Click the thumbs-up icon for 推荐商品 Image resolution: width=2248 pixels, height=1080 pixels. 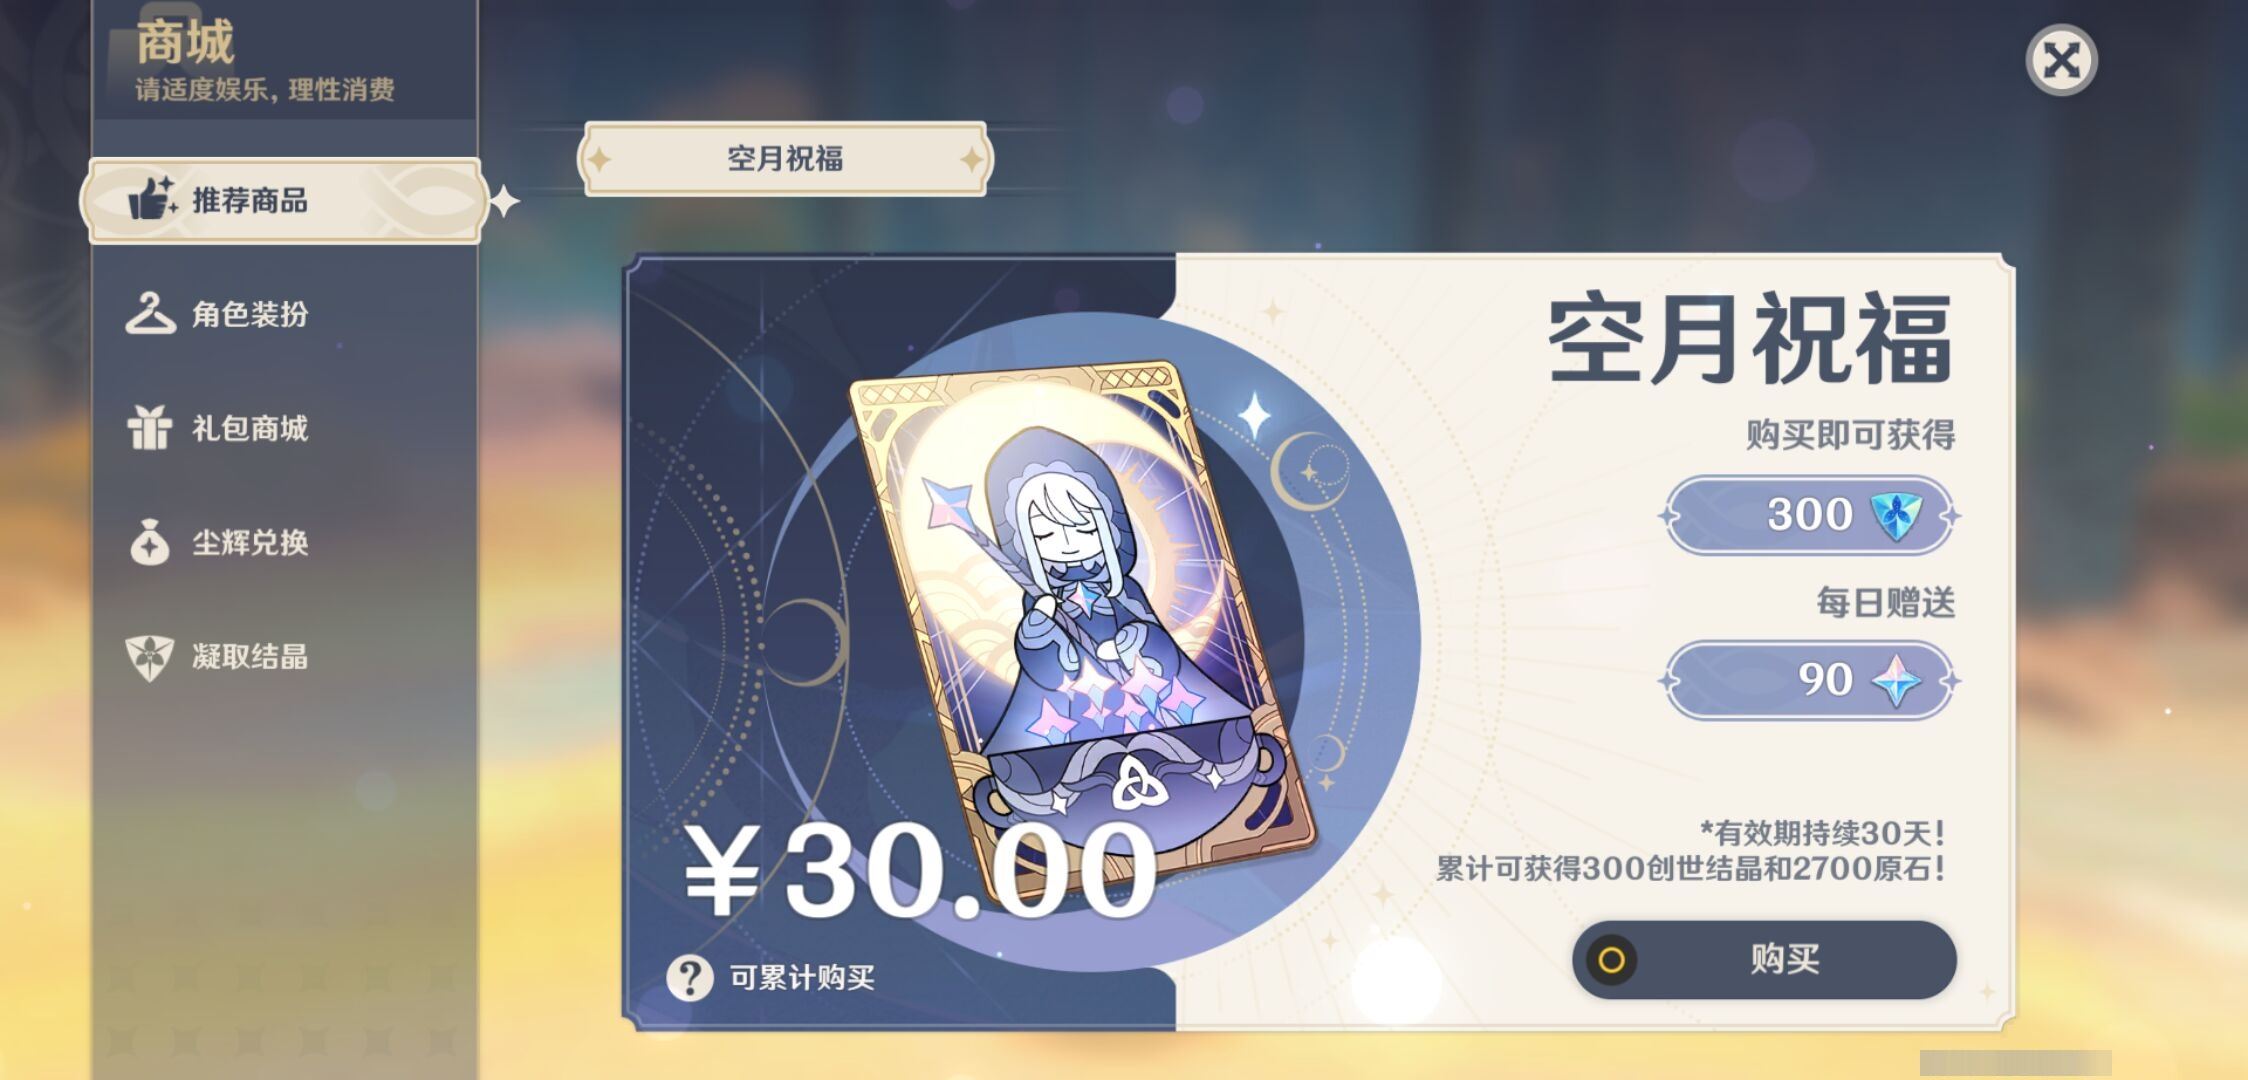(152, 199)
